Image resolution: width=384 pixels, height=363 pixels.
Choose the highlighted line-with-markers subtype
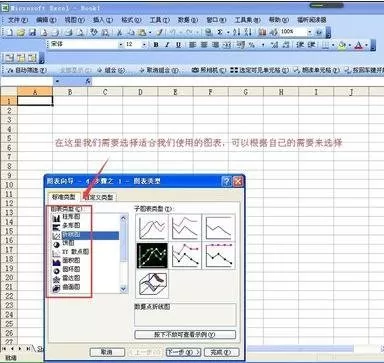pyautogui.click(x=152, y=255)
